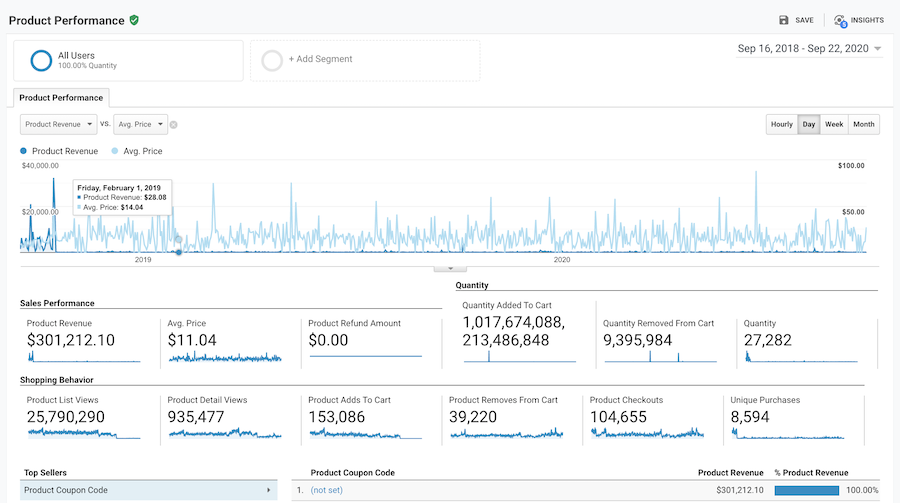This screenshot has width=900, height=503.
Task: Click the $11.04 Avg. Price value
Action: tap(192, 341)
